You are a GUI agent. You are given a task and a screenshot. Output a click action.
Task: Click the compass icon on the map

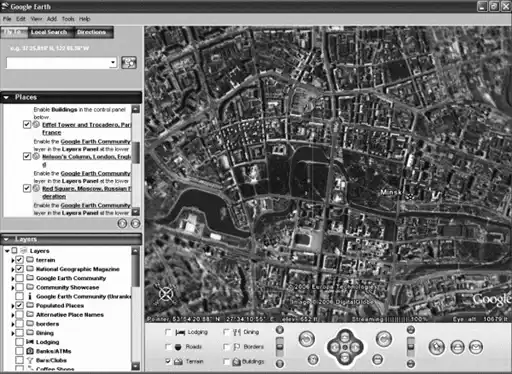(x=166, y=294)
